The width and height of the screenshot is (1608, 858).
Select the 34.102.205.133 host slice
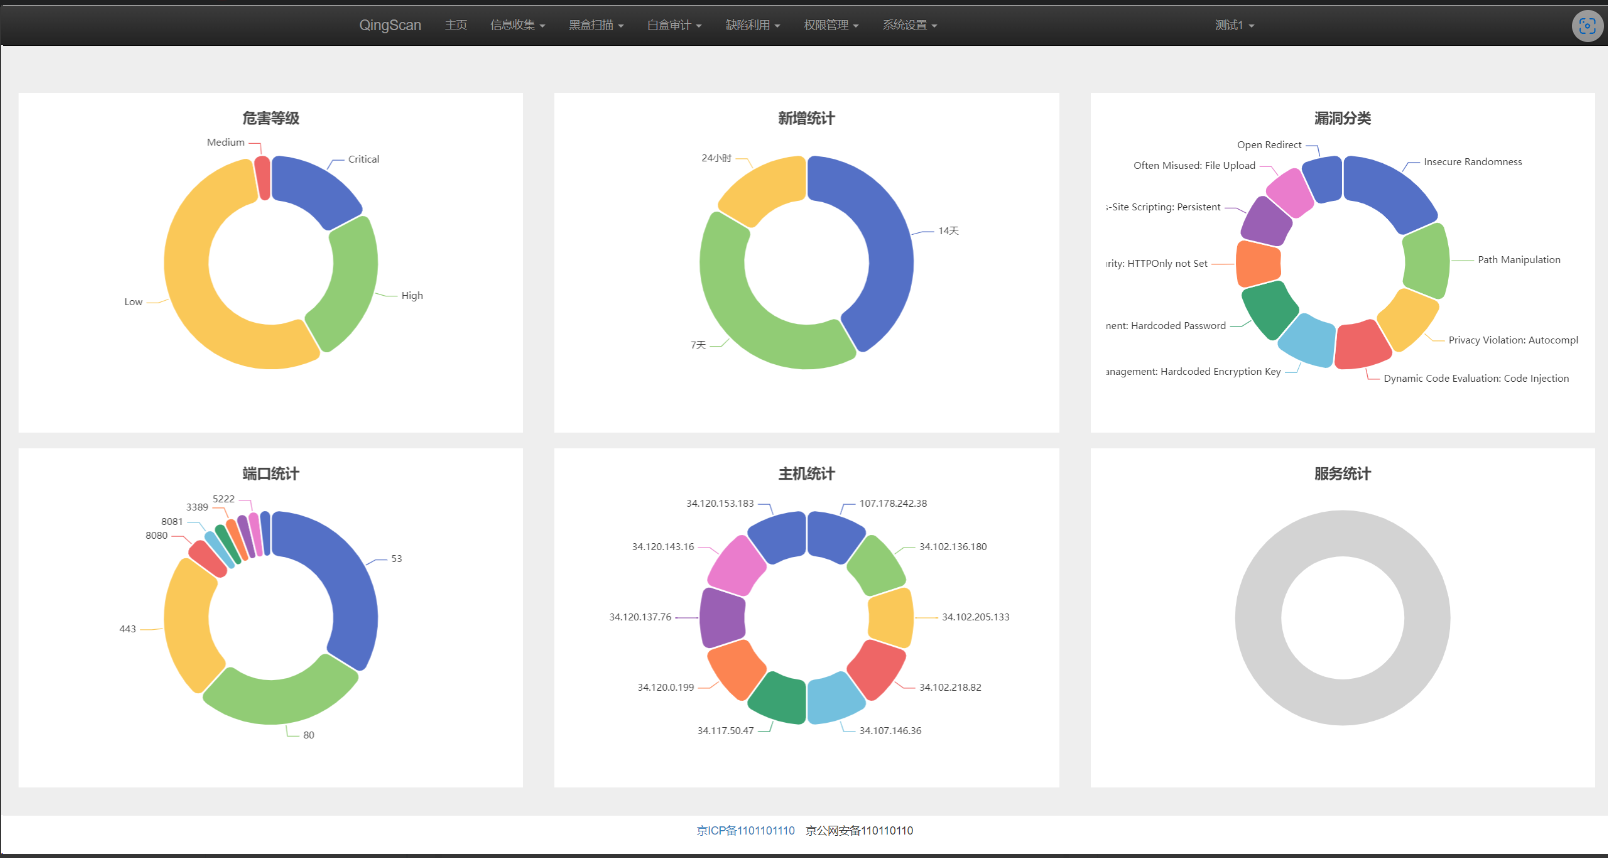coord(891,617)
